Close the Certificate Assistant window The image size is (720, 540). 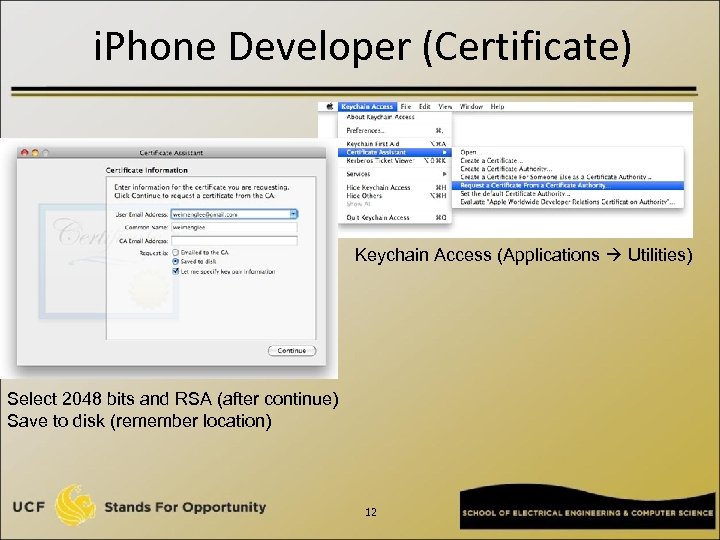coord(25,153)
